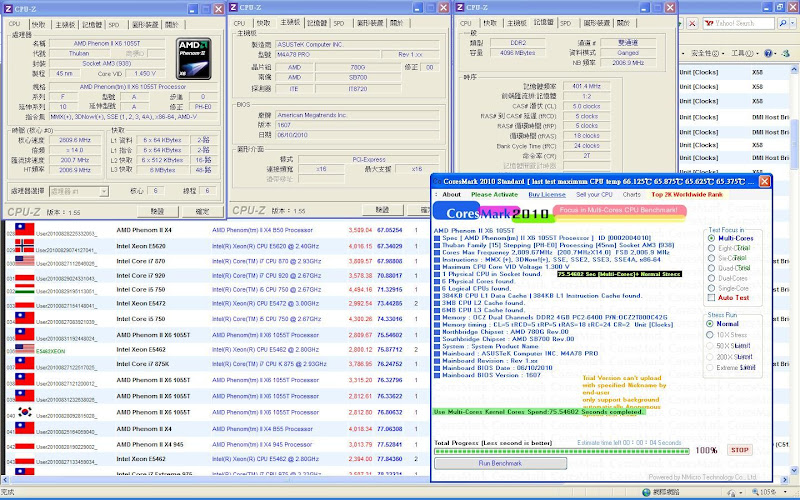Screen dimensions: 800x500
Task: Click the browser scrollbar down arrow
Action: pyautogui.click(x=794, y=470)
